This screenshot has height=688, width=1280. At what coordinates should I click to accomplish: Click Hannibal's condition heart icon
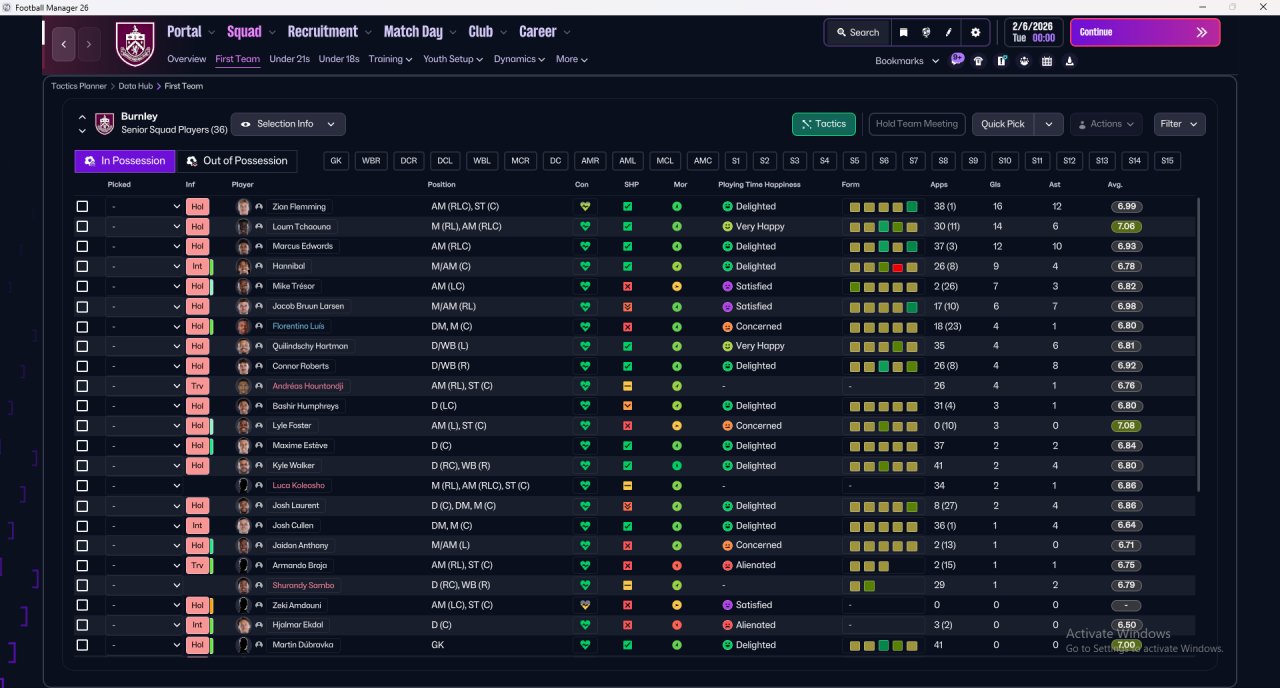click(x=585, y=266)
